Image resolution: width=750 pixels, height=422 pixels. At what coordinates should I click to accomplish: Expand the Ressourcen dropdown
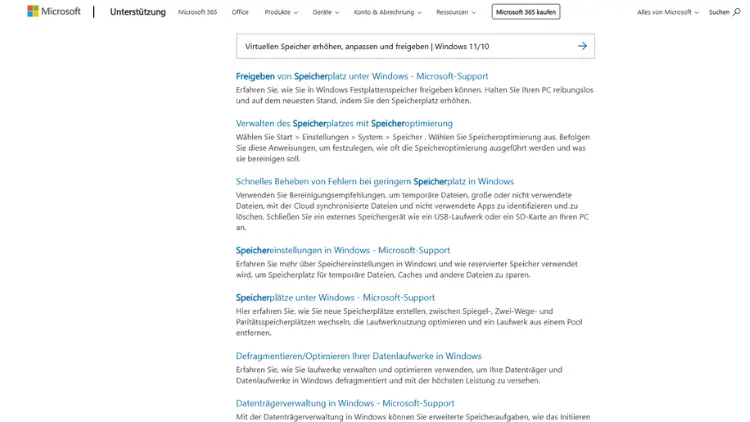point(456,12)
